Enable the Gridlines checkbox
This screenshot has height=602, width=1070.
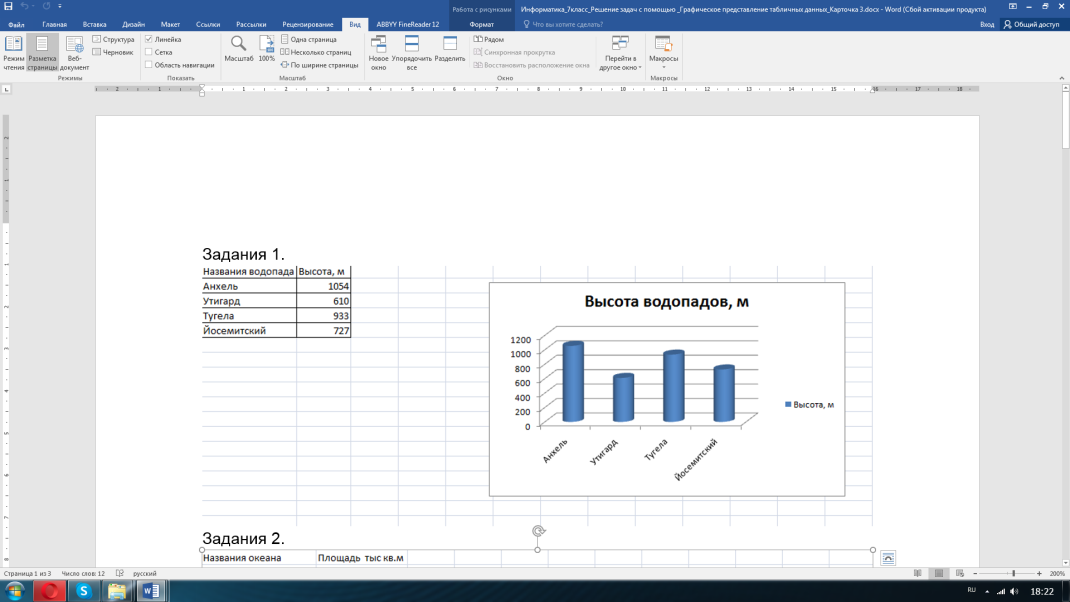click(158, 52)
